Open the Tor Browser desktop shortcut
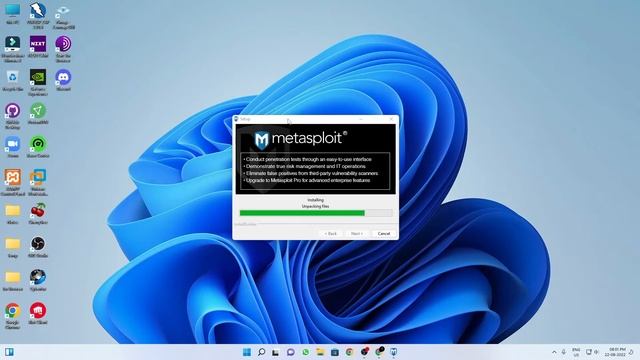The height and width of the screenshot is (360, 640). point(63,49)
